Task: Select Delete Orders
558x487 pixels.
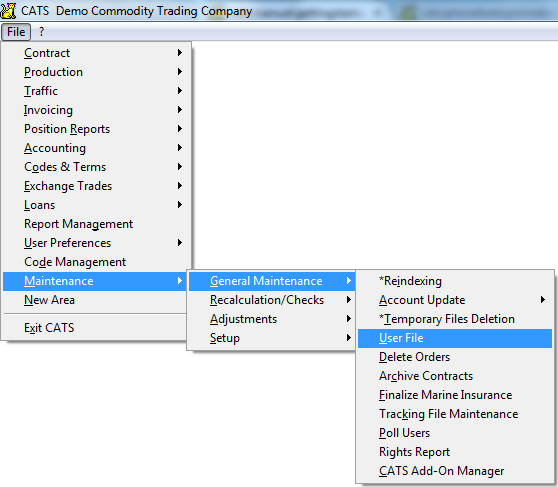Action: 455,357
